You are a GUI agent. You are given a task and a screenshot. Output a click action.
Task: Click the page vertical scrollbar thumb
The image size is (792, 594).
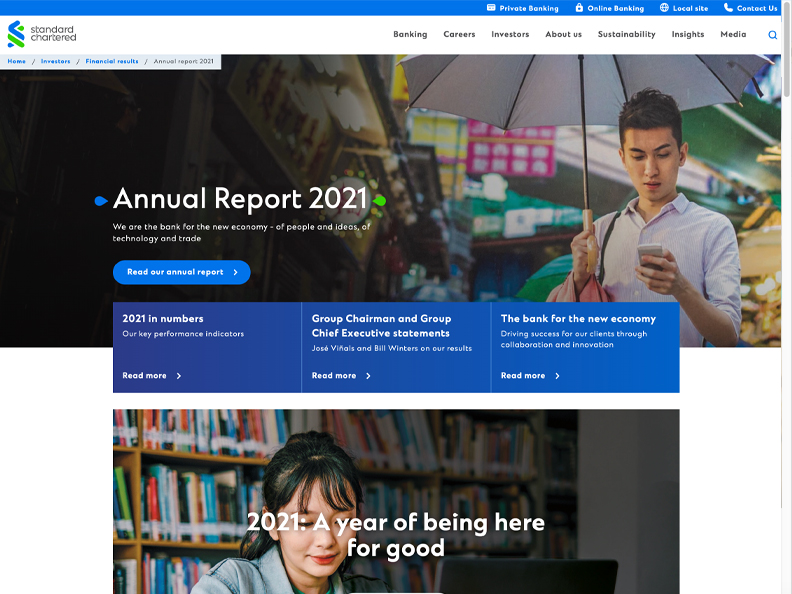coord(787,48)
